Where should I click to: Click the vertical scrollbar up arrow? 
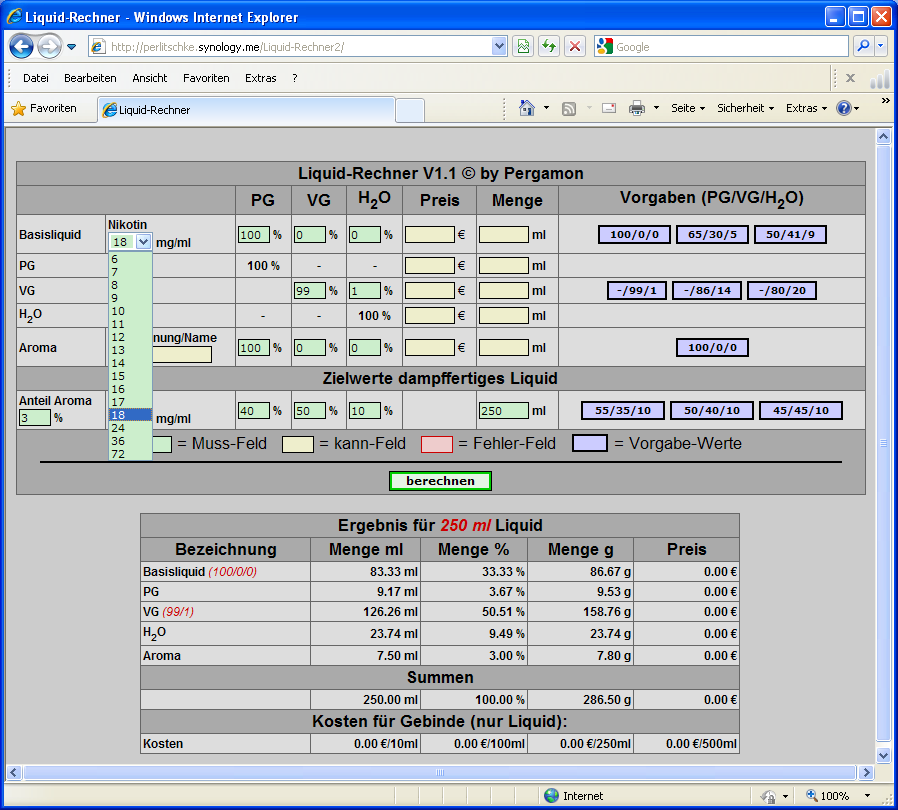883,136
